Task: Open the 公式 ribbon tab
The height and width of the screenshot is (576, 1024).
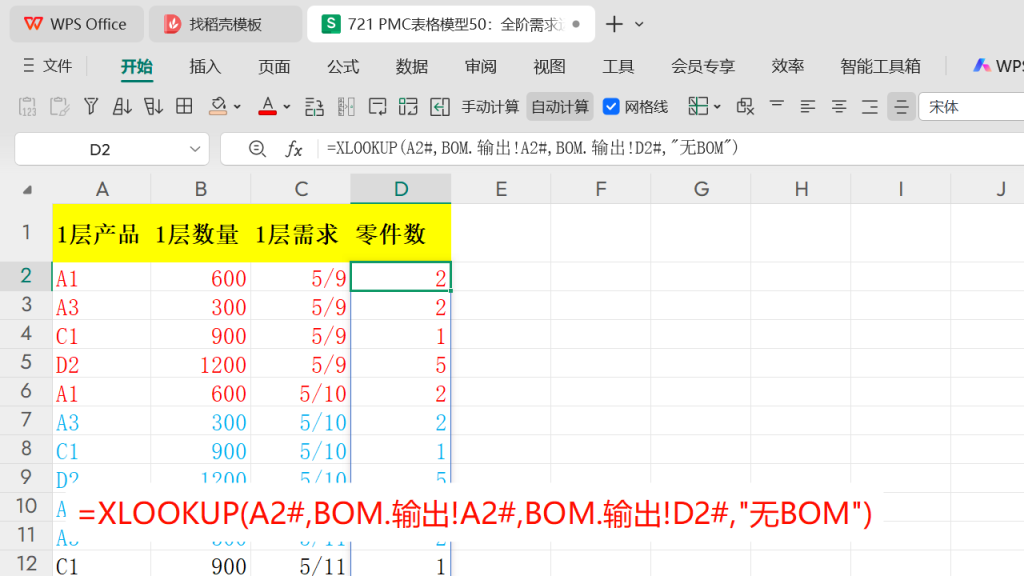Action: pyautogui.click(x=343, y=67)
